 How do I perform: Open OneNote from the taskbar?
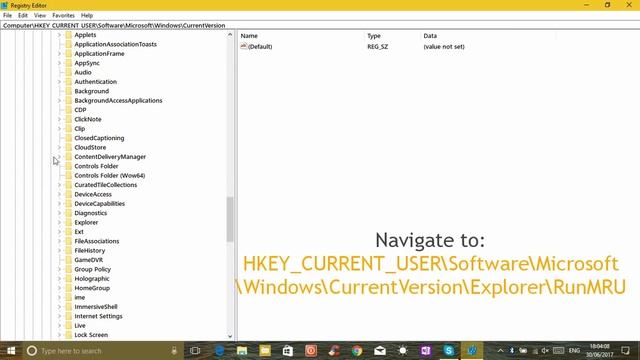click(426, 351)
